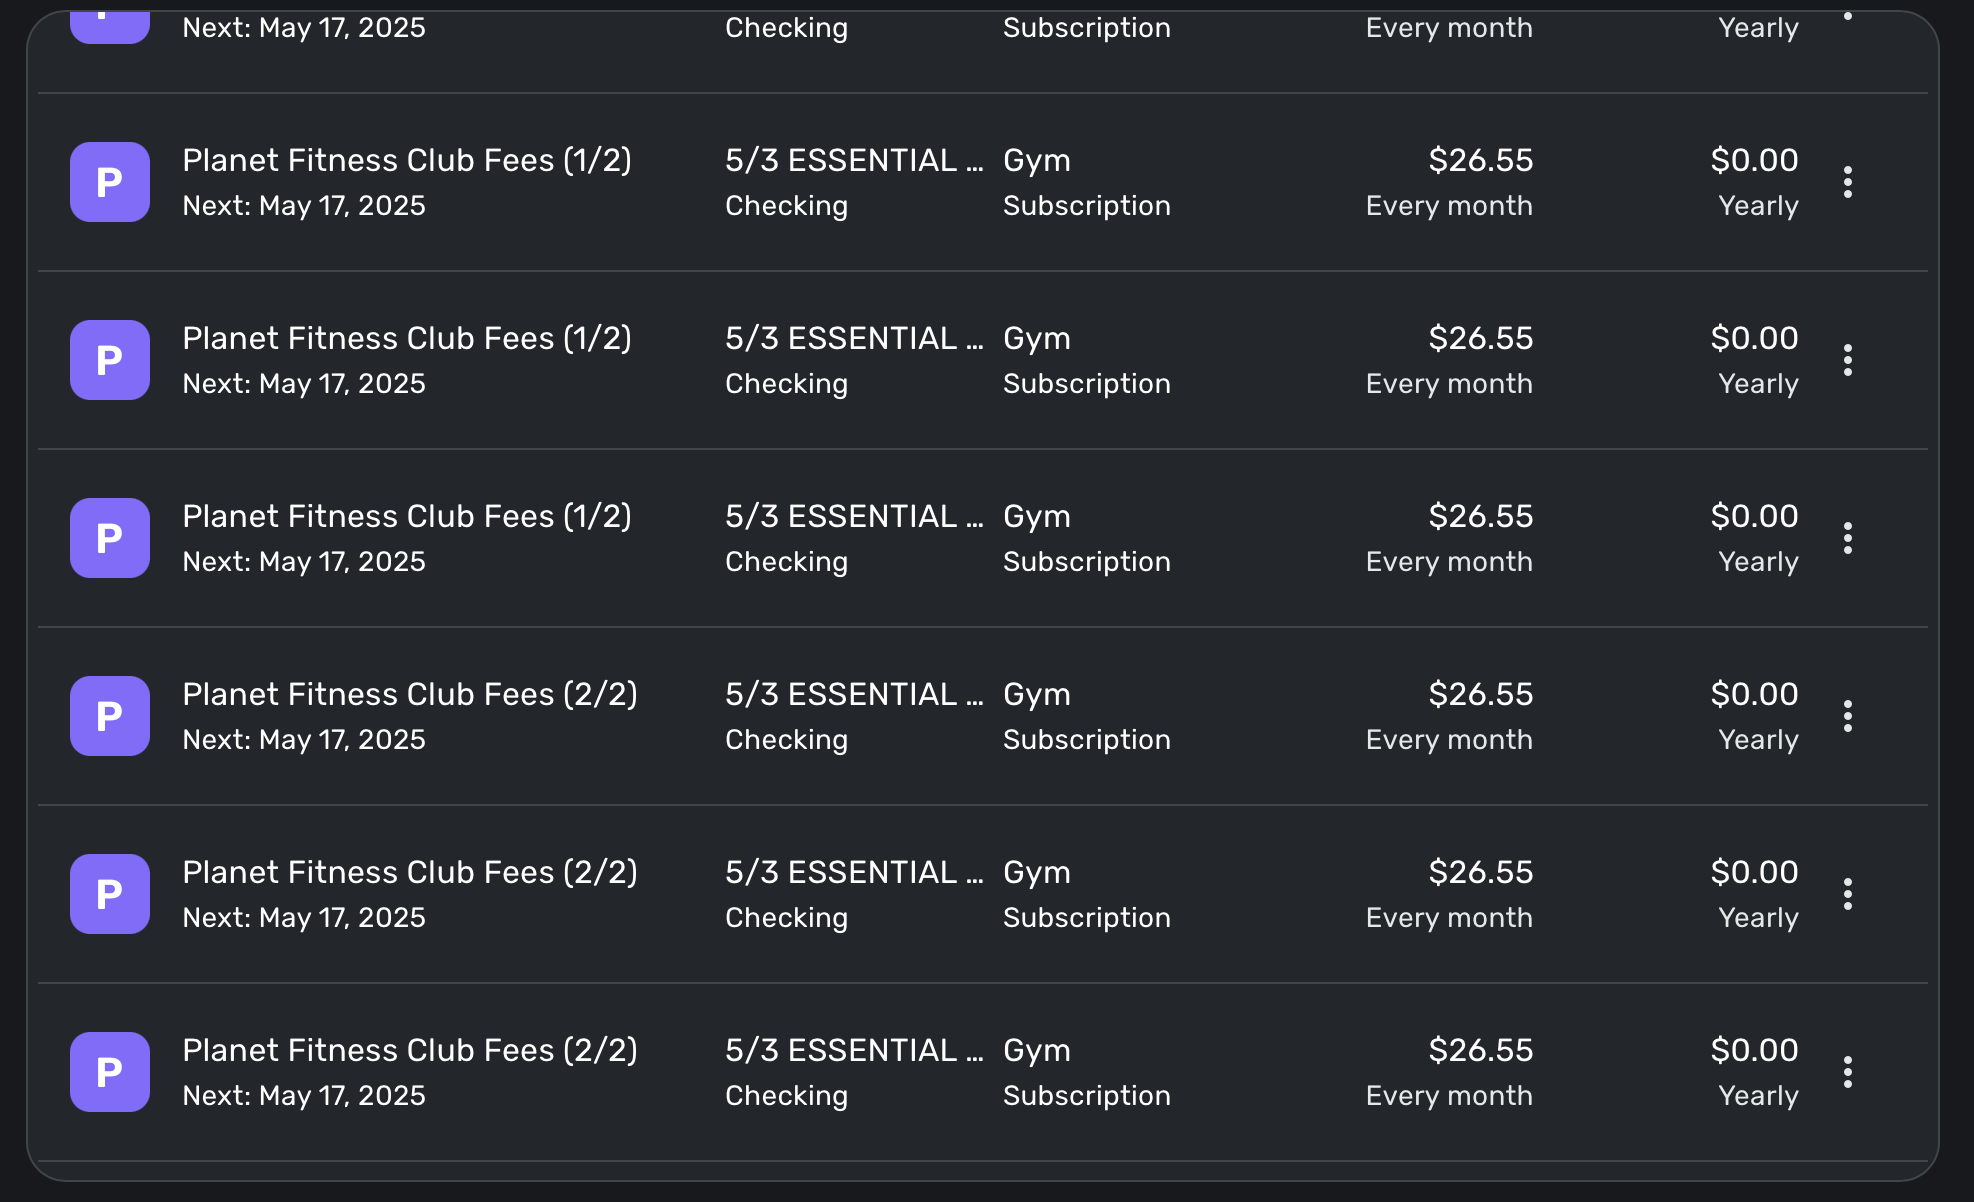Click the purple P icon of second (1/2) row
Image resolution: width=1974 pixels, height=1202 pixels.
pyautogui.click(x=110, y=360)
